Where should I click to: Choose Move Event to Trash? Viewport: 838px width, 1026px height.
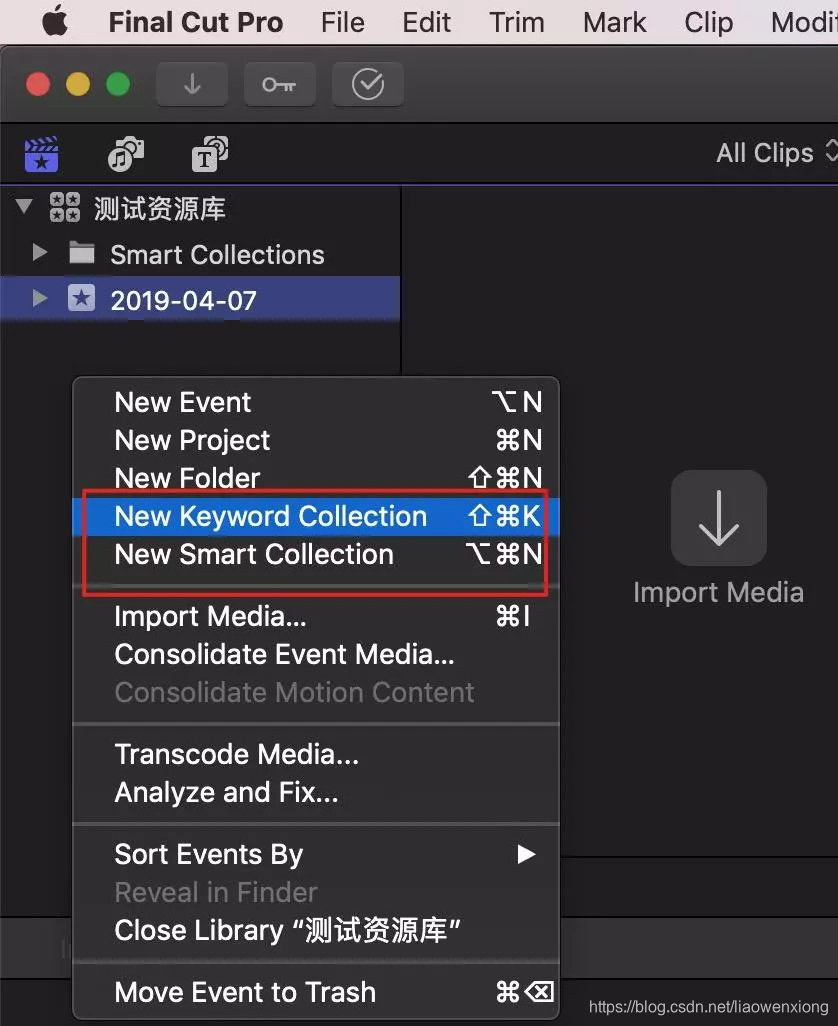click(316, 992)
